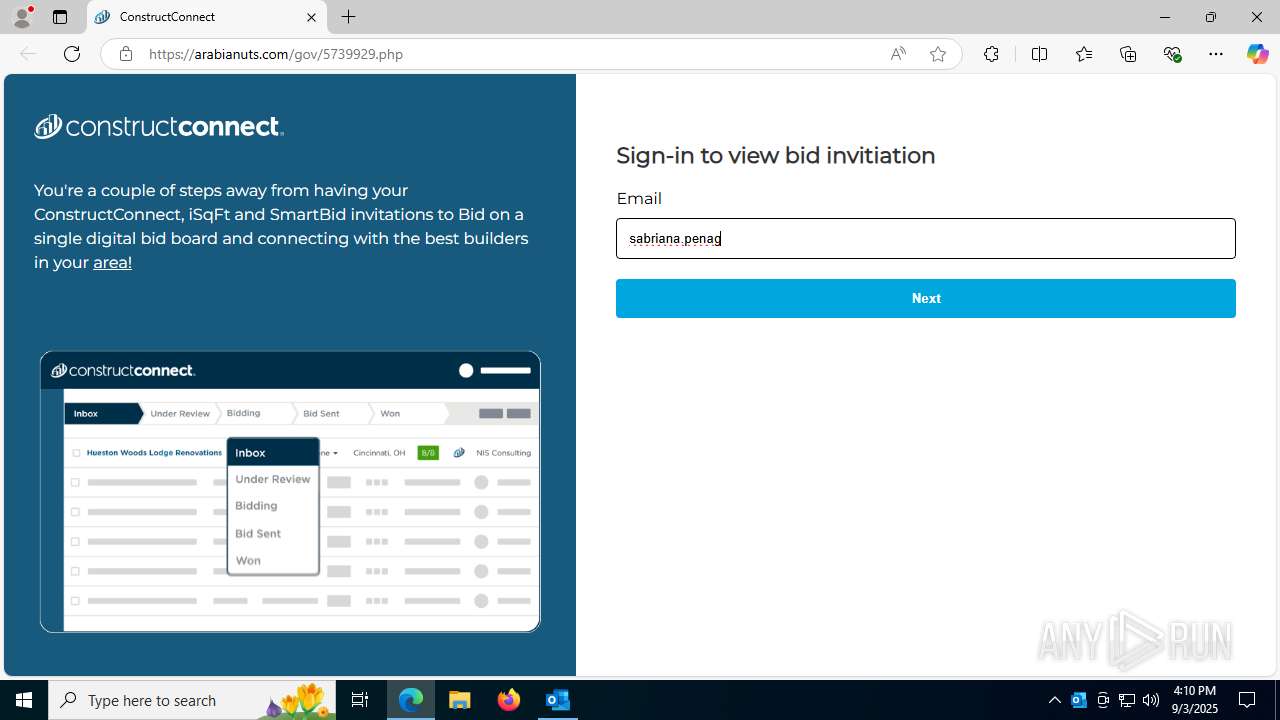1280x720 pixels.
Task: Open Browser essentials icon
Action: (x=1172, y=54)
